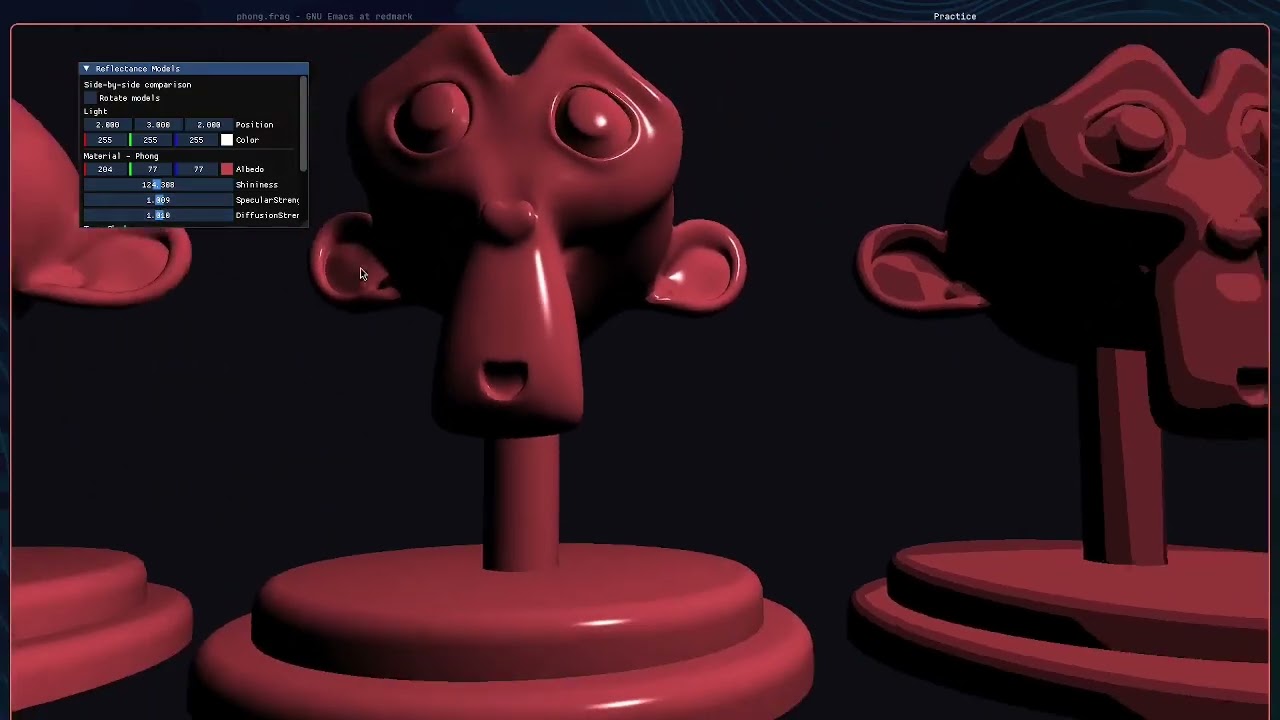The image size is (1280, 720).
Task: Edit Albedo blue channel value 77
Action: 196,169
